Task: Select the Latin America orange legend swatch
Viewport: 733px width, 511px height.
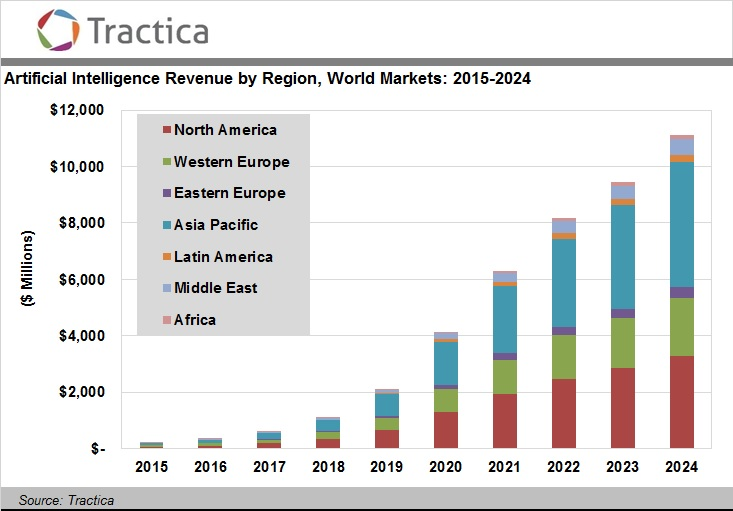Action: [x=167, y=257]
